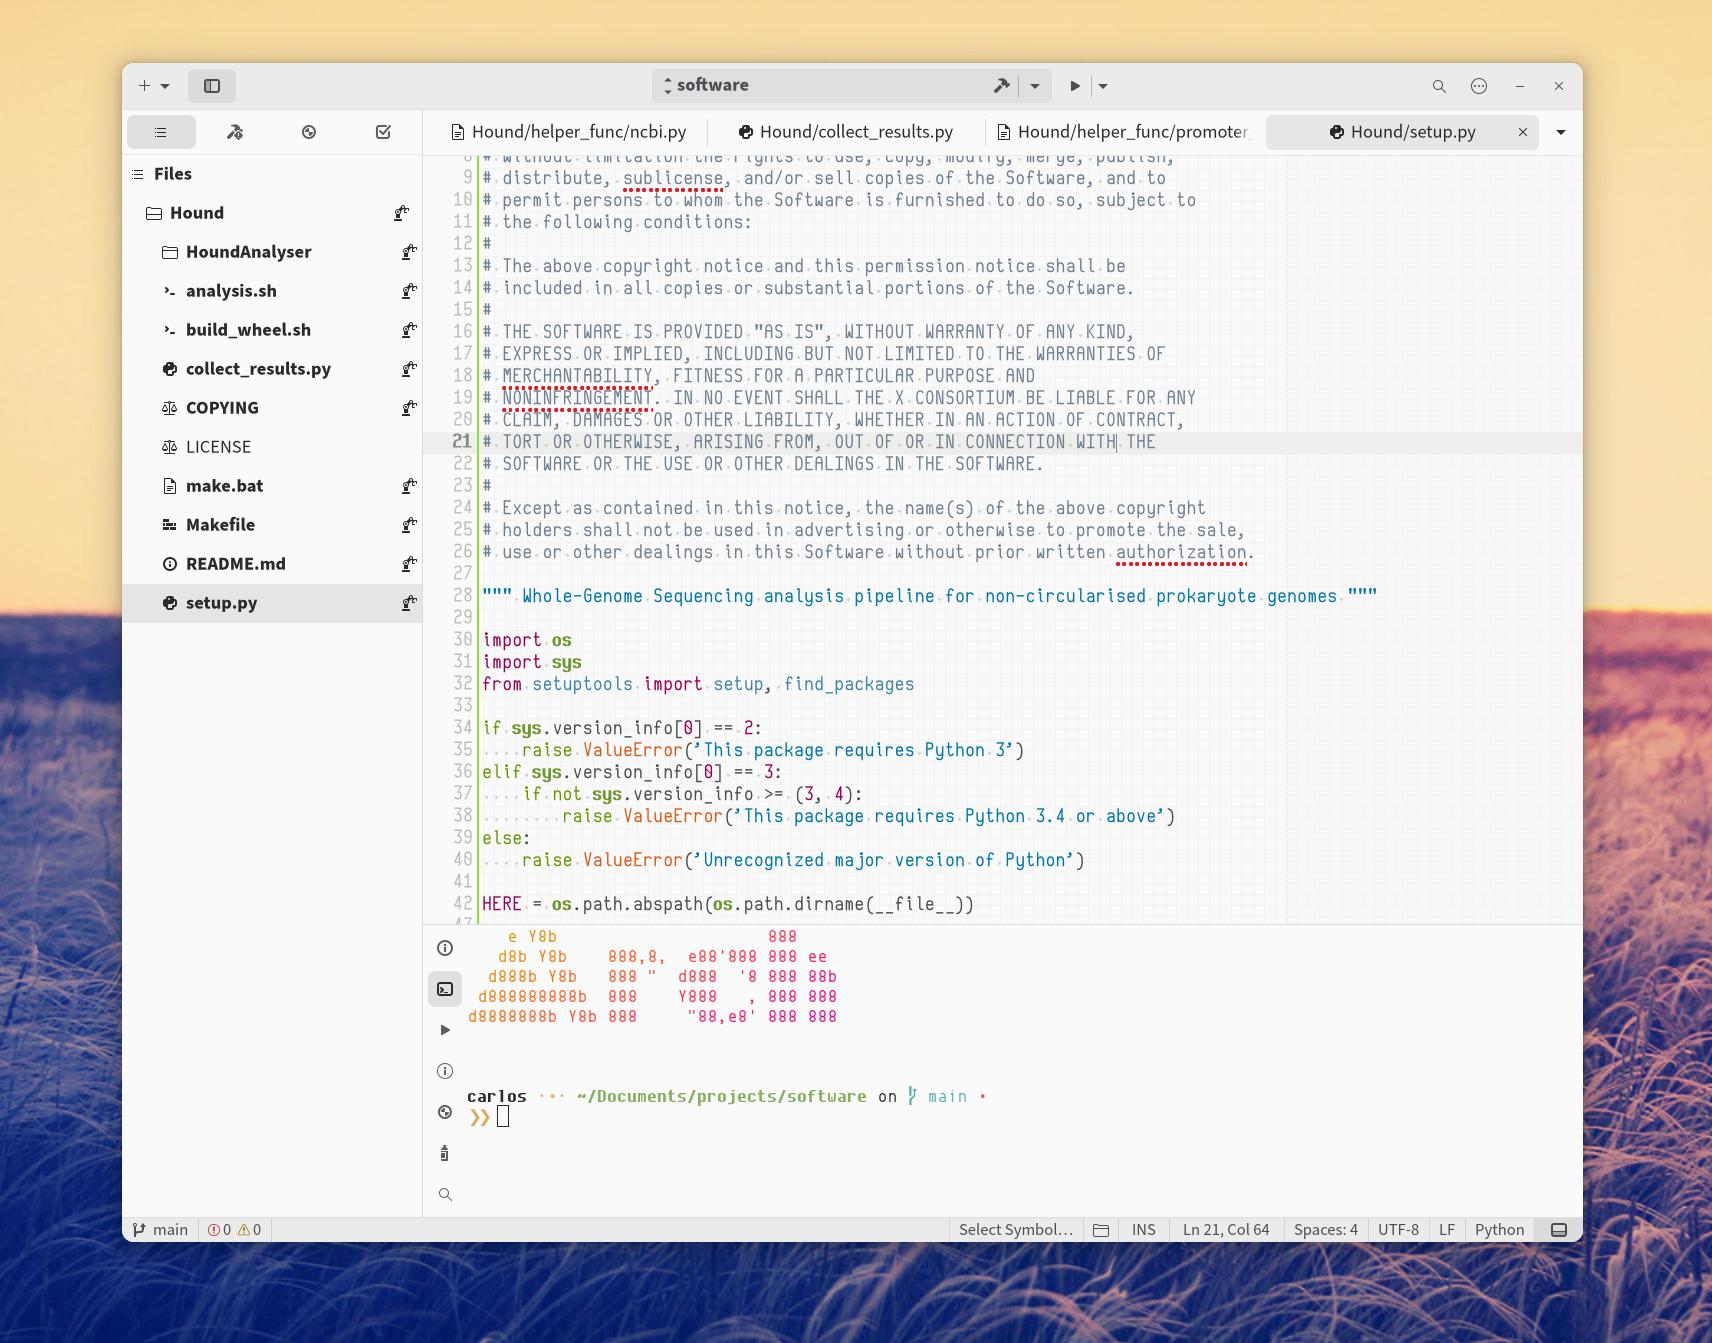Close the Hound/setup.py tab

(1523, 132)
